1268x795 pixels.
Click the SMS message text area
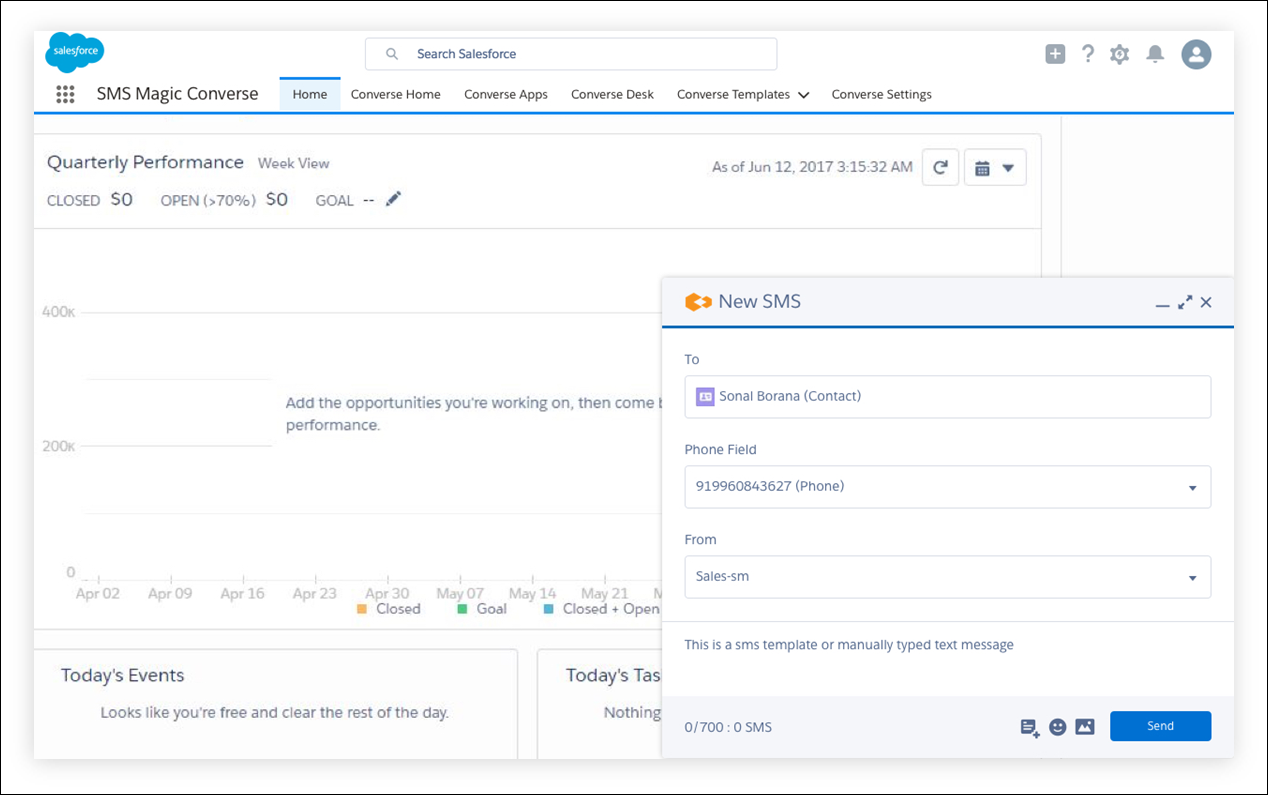(x=948, y=658)
